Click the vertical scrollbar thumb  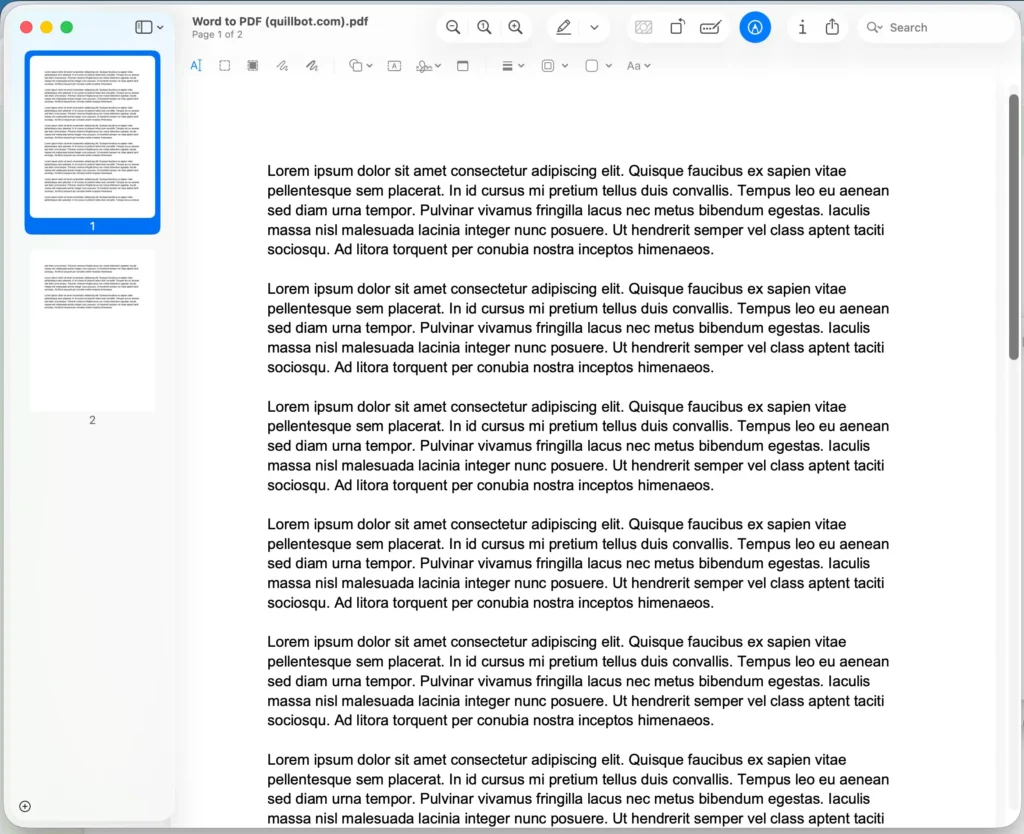click(x=1014, y=227)
